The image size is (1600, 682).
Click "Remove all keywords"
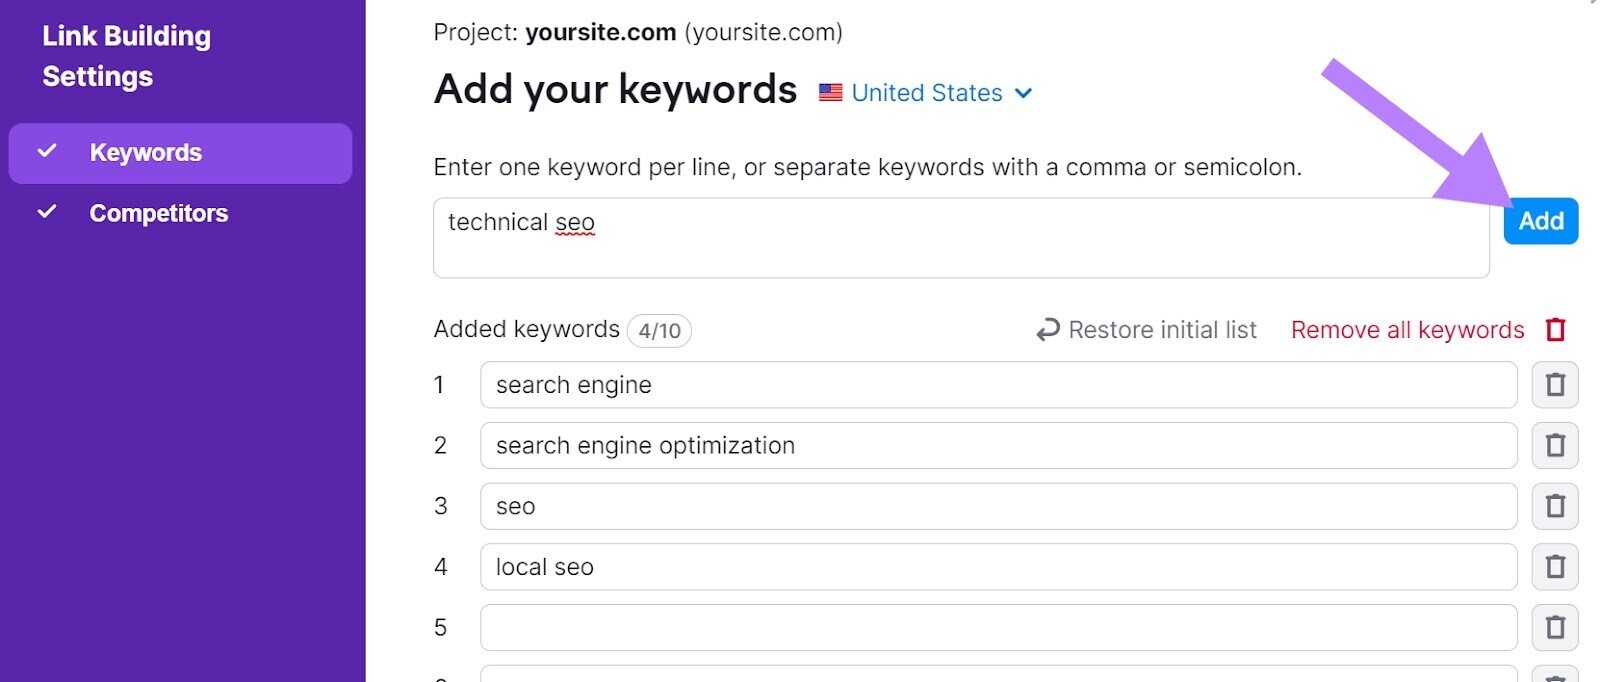click(1407, 329)
